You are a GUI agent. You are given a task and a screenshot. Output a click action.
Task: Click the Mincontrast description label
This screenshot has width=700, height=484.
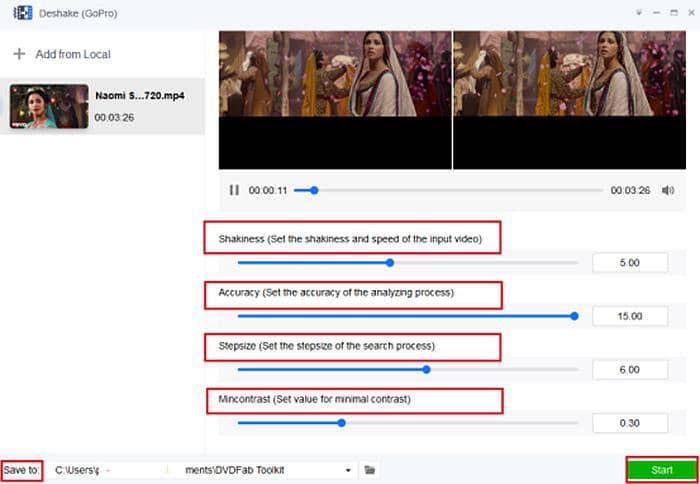(x=314, y=399)
